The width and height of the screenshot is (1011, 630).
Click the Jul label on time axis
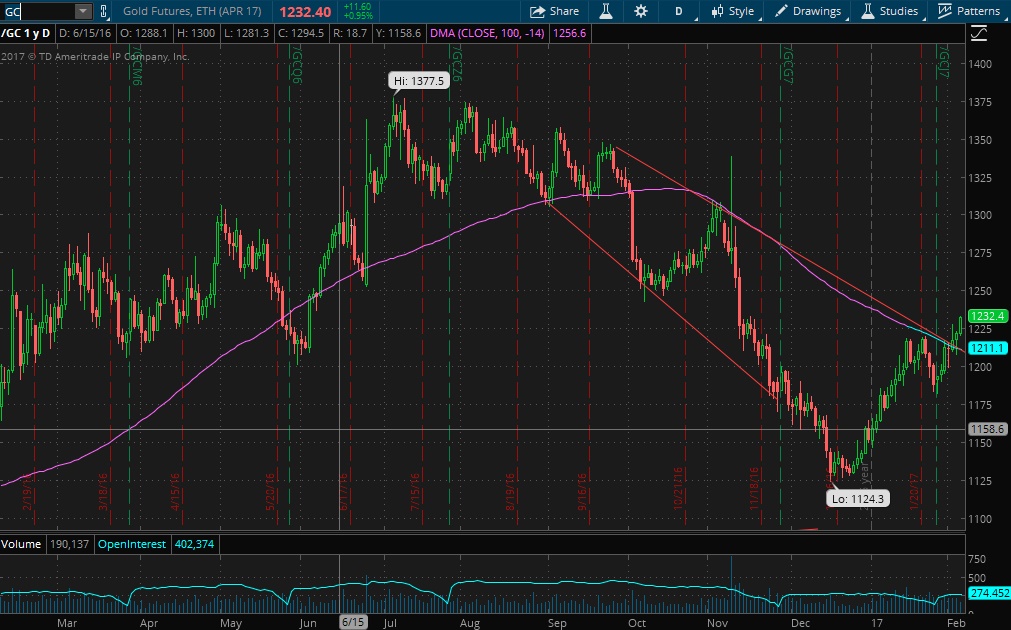pos(389,623)
